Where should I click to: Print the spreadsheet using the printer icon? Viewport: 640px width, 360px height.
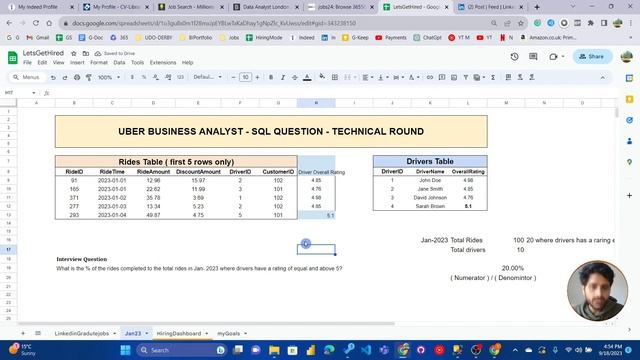[77, 77]
